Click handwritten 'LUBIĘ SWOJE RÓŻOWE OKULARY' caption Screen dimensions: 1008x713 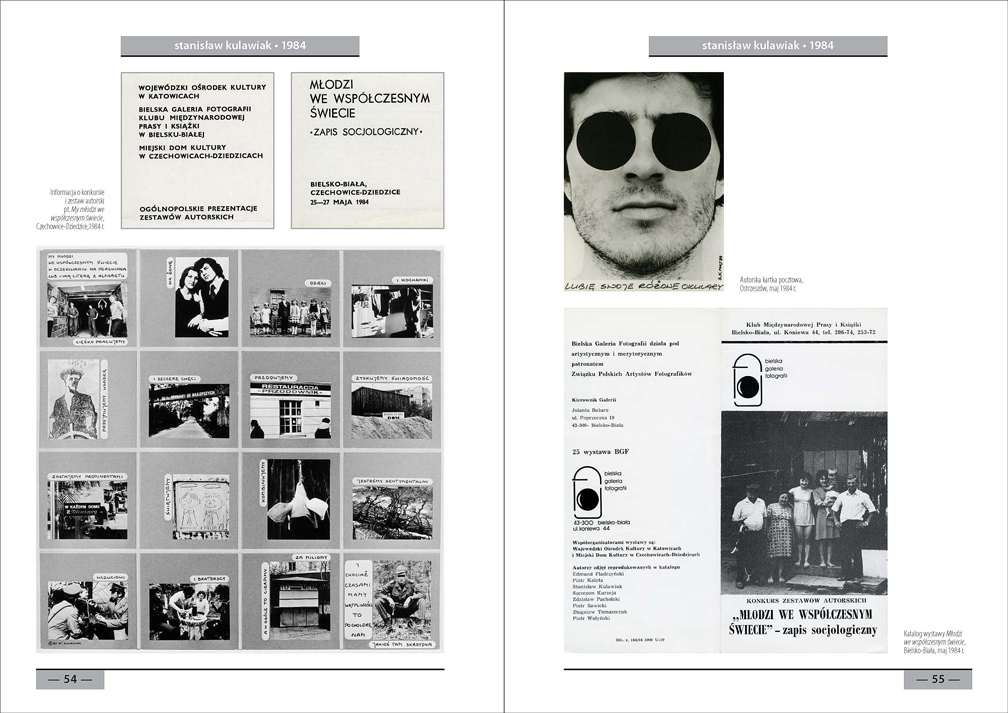tap(644, 286)
